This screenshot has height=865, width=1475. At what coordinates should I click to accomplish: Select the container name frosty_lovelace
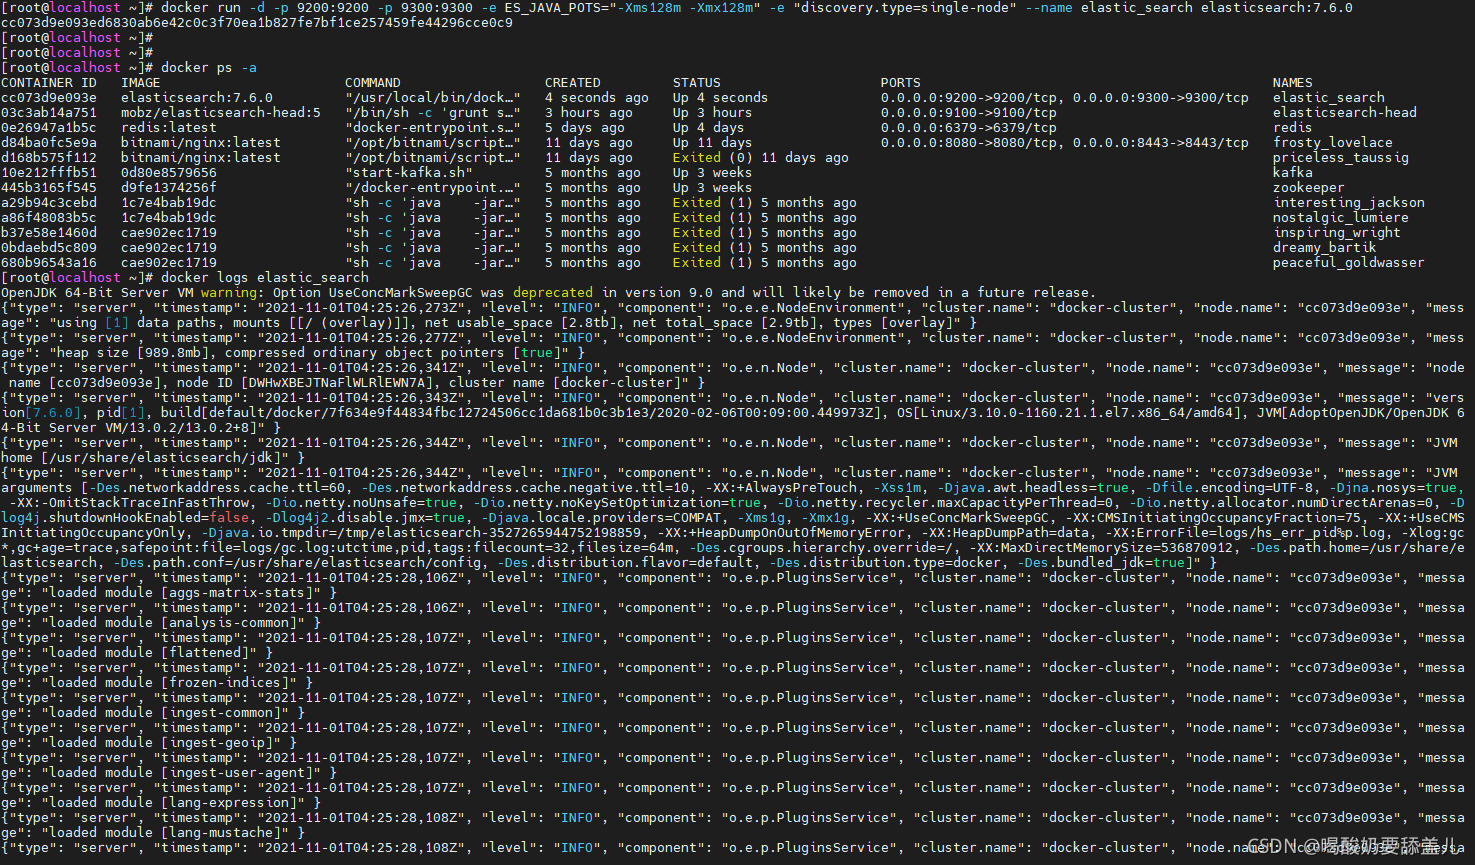click(x=1333, y=143)
